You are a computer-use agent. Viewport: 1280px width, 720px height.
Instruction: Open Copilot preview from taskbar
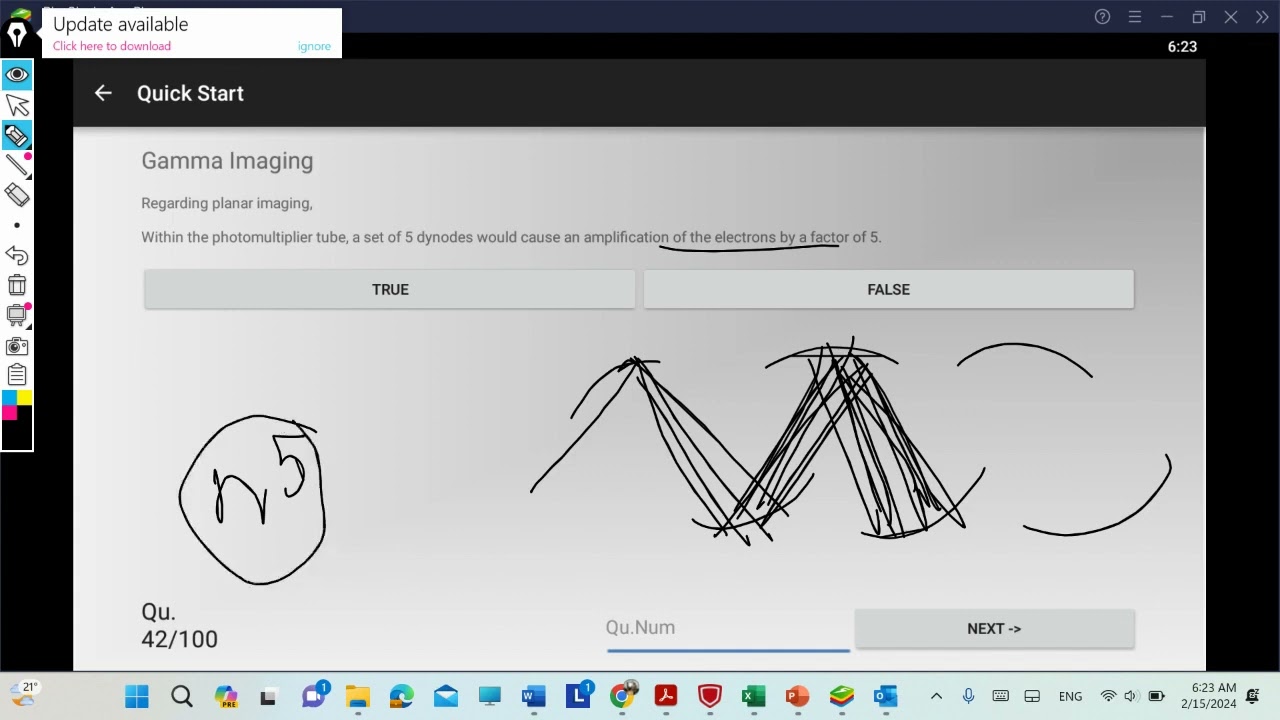(226, 696)
